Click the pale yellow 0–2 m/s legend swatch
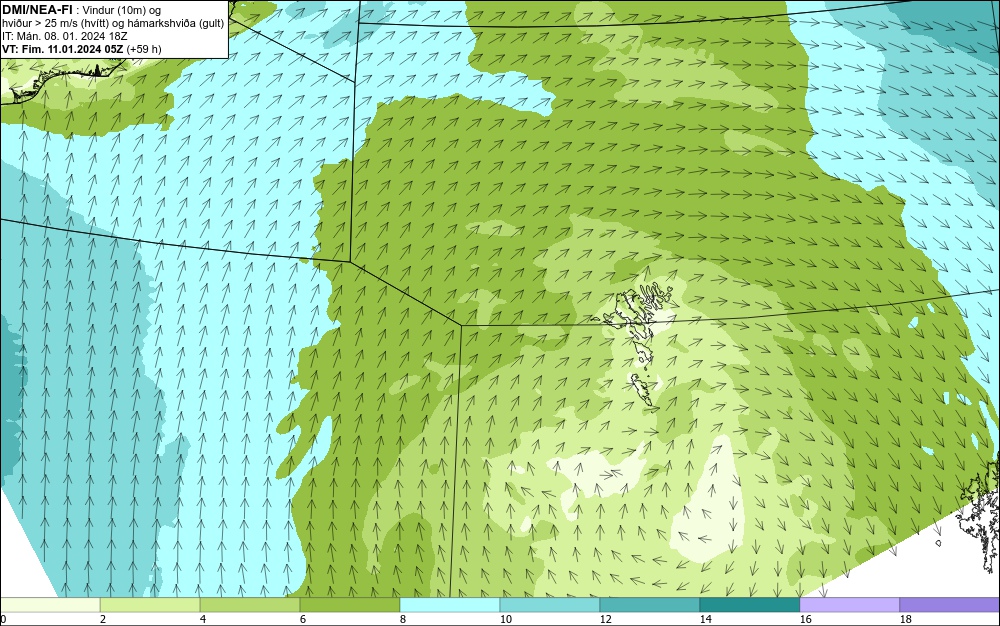 (50, 604)
